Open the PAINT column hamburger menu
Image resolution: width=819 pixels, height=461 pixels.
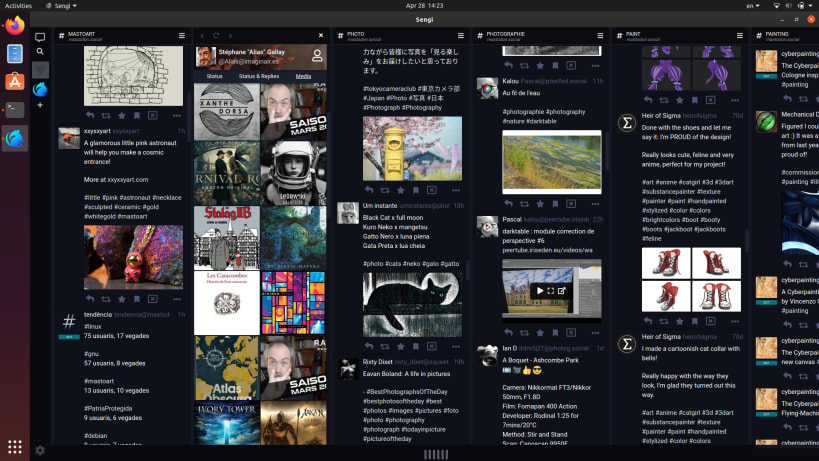pos(740,36)
